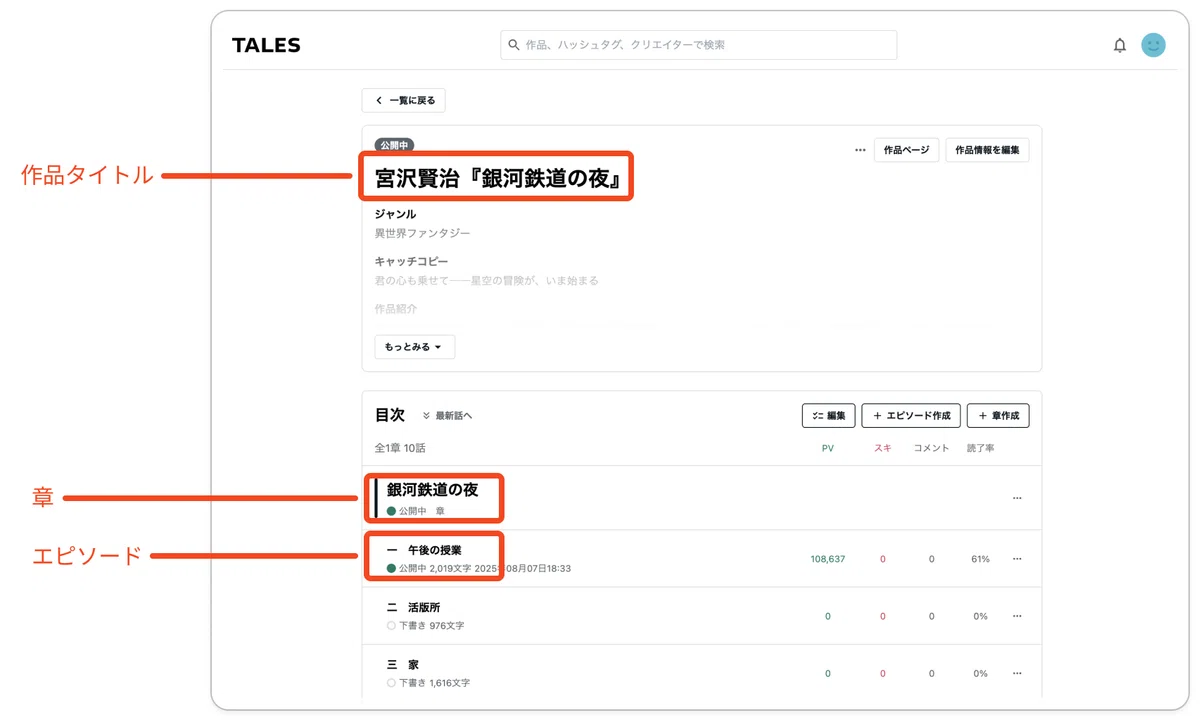Click エピソード作成 button

click(911, 416)
